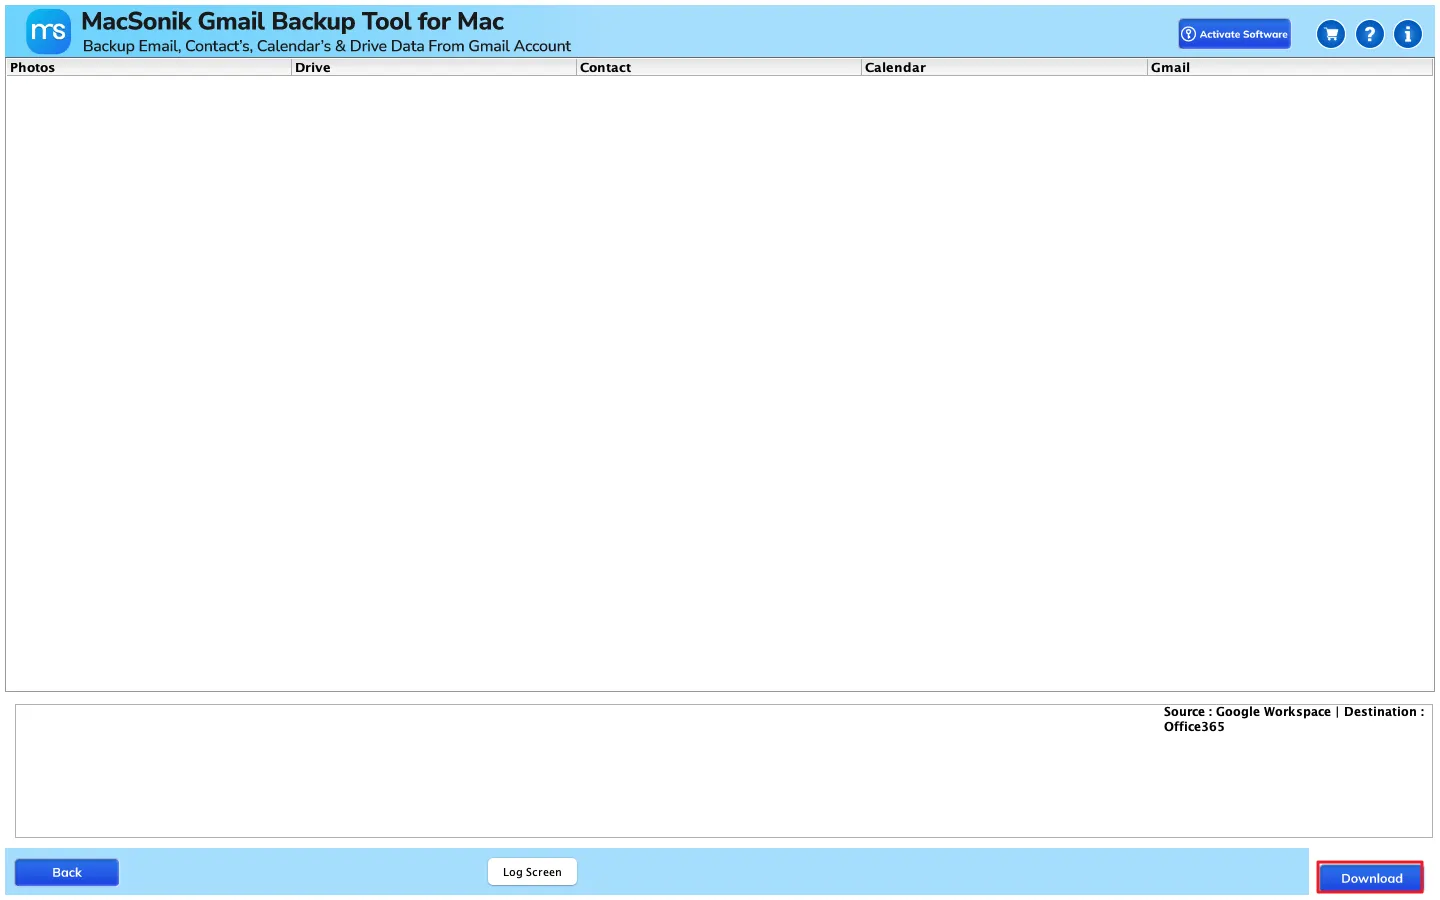Select the Drive column header
Viewport: 1440px width, 900px height.
pos(434,67)
